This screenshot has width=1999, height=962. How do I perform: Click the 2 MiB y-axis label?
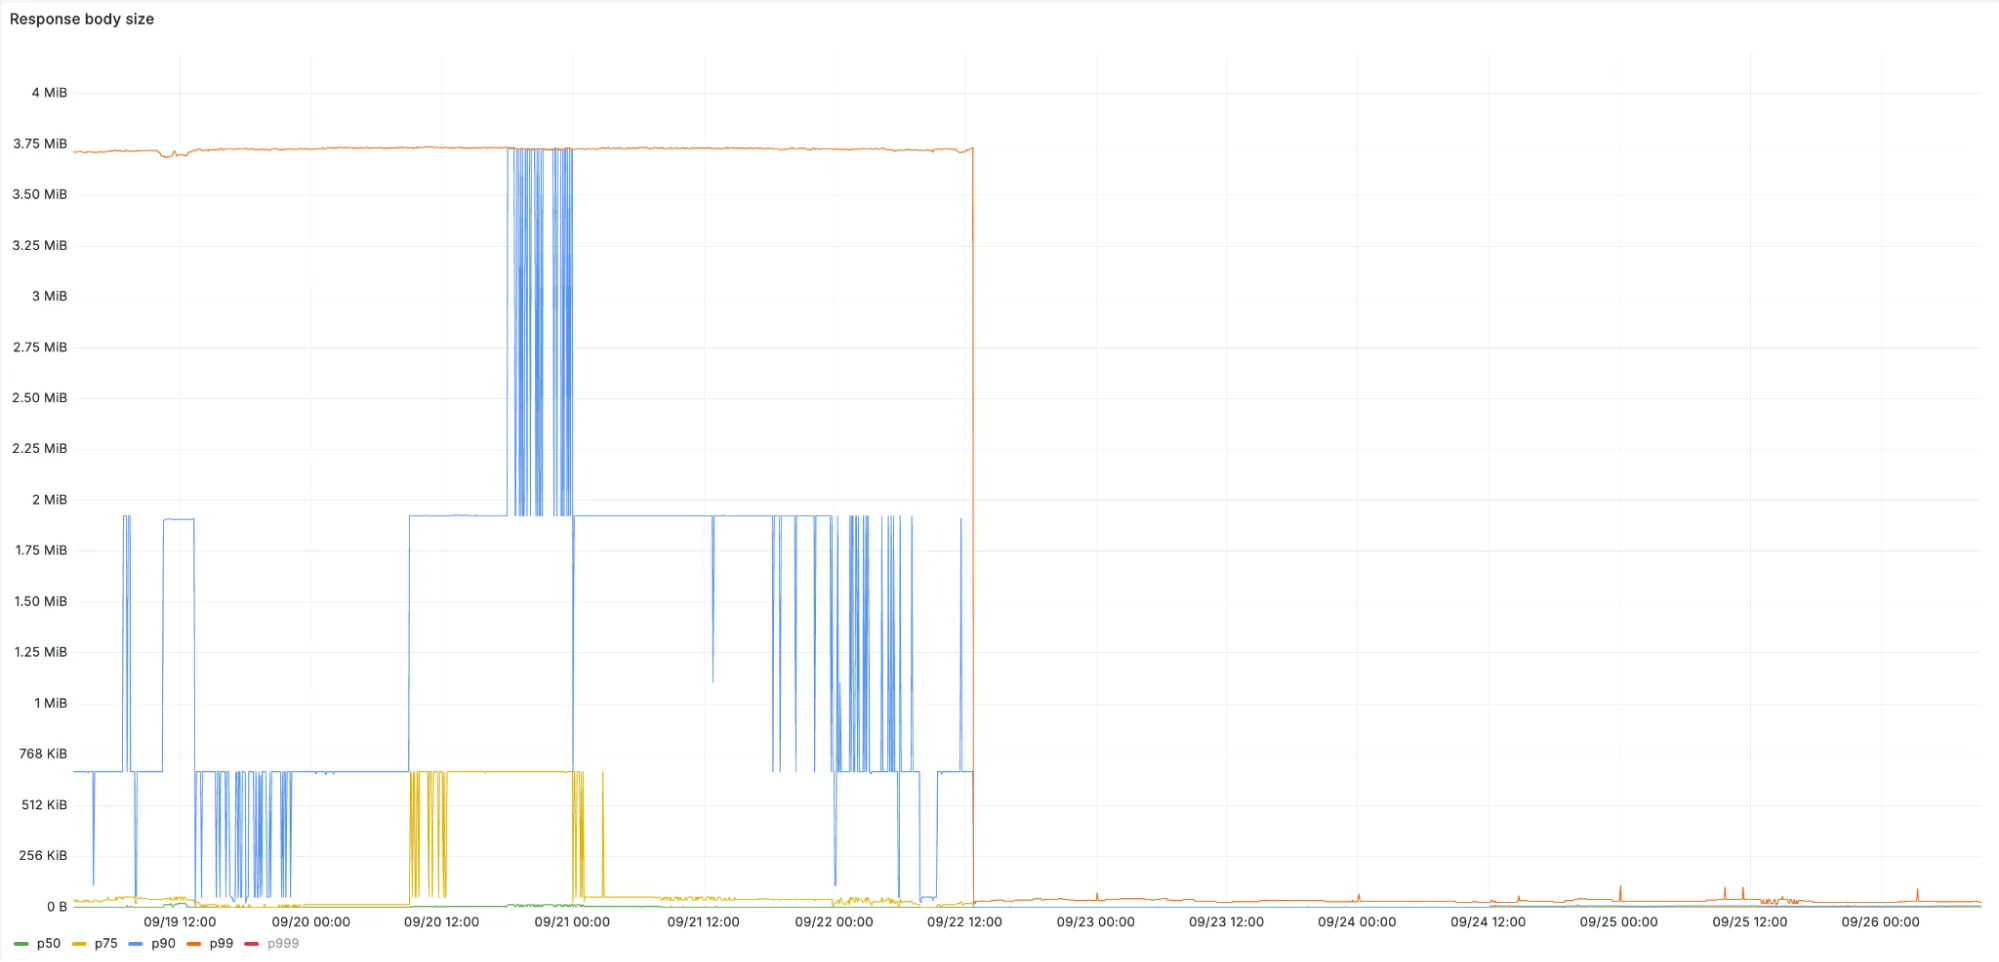tap(52, 498)
